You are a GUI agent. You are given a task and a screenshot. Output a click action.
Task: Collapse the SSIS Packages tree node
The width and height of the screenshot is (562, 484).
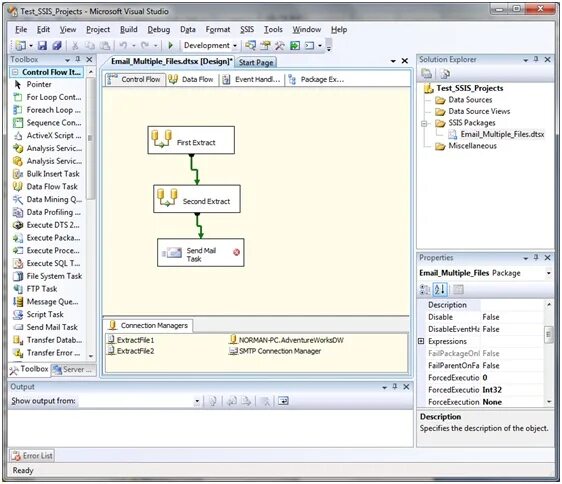click(424, 123)
